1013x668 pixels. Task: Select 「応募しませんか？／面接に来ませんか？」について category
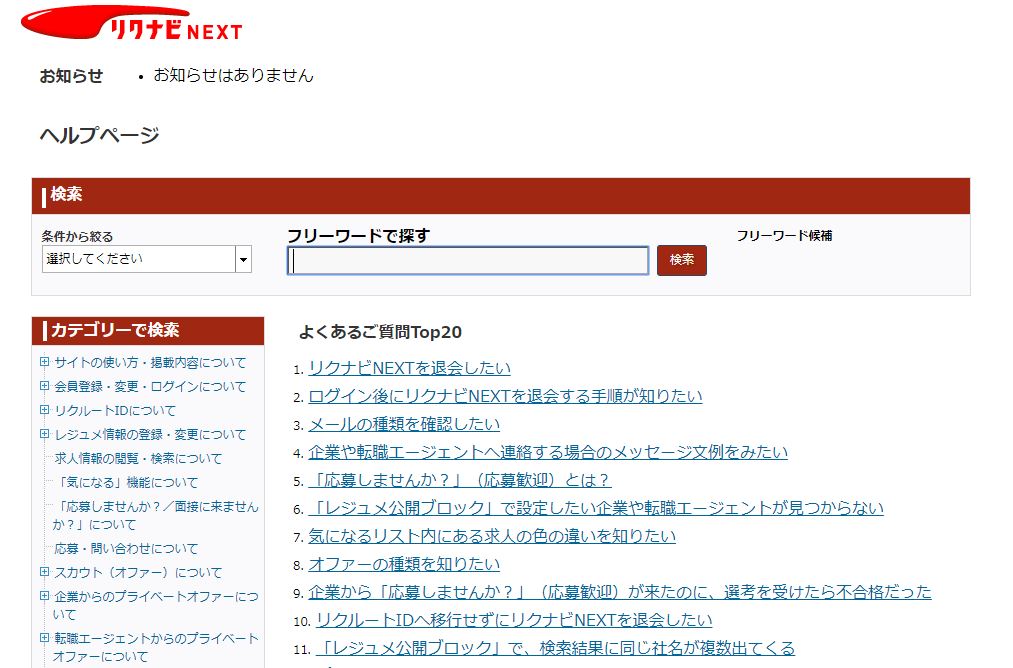(156, 516)
